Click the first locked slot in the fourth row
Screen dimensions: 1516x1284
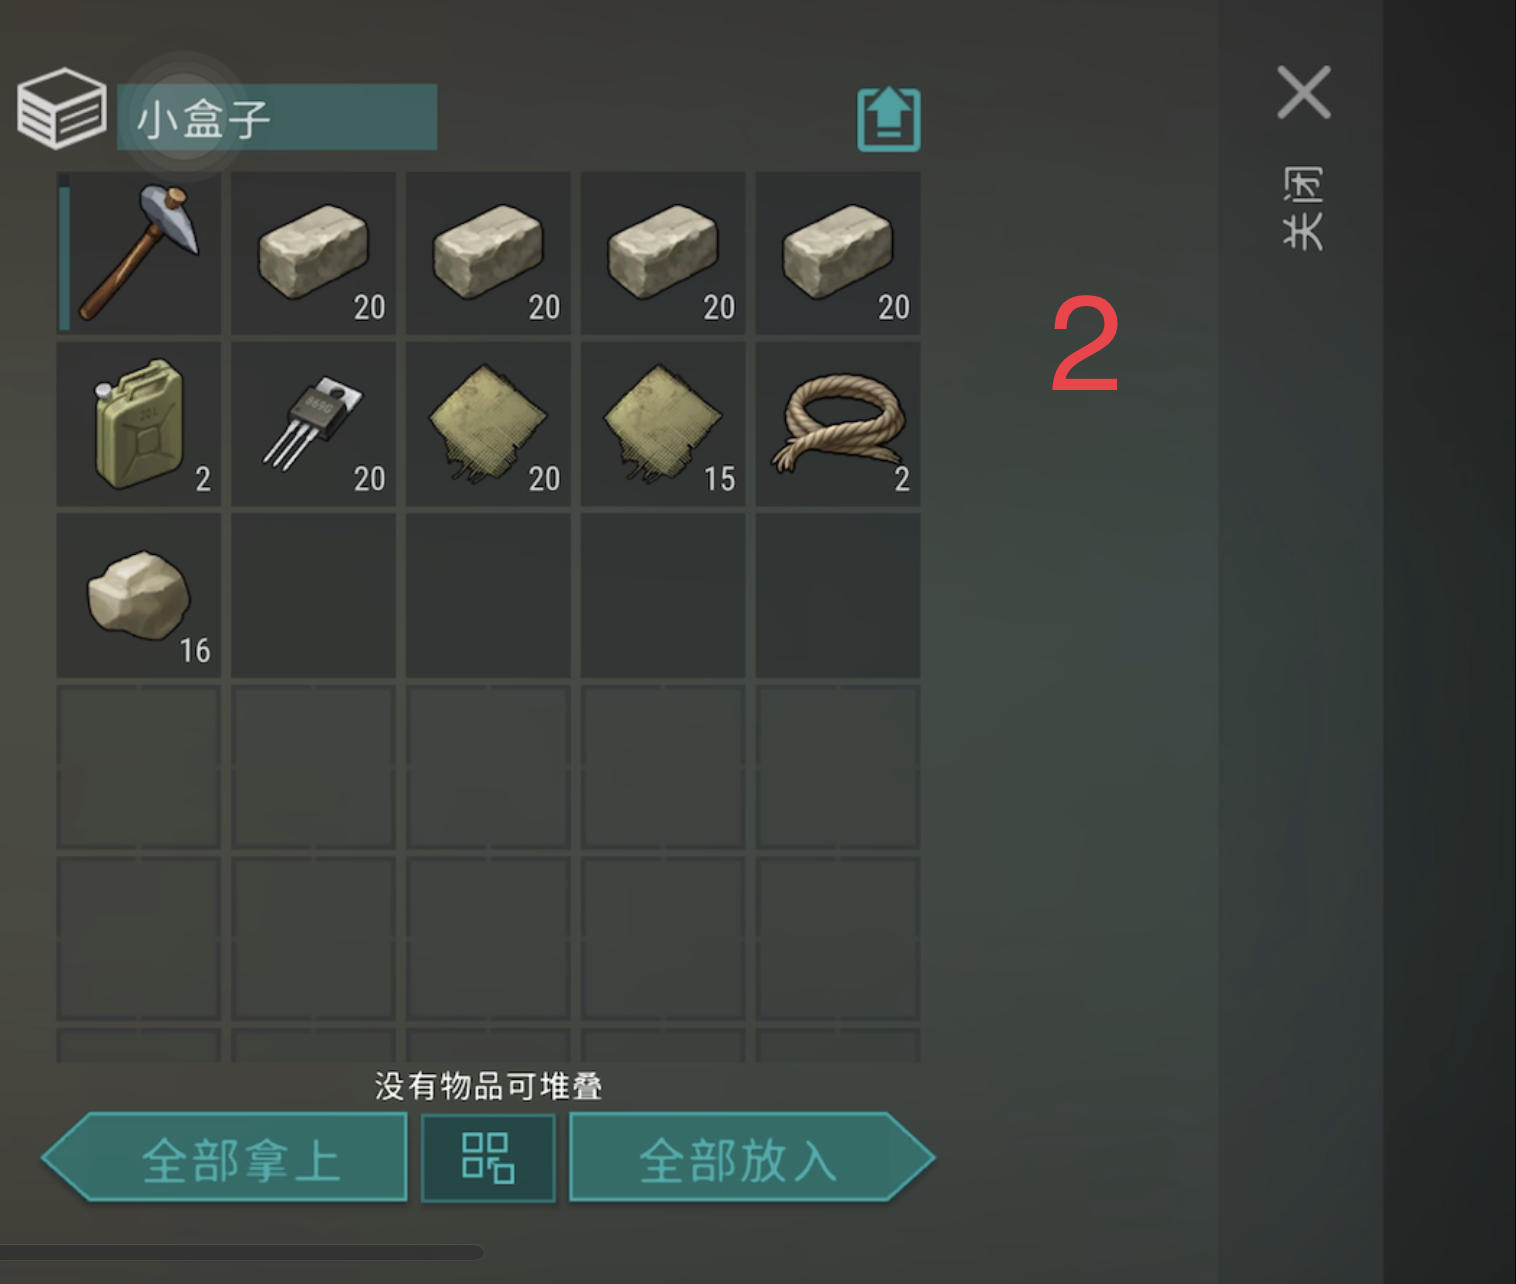(139, 767)
